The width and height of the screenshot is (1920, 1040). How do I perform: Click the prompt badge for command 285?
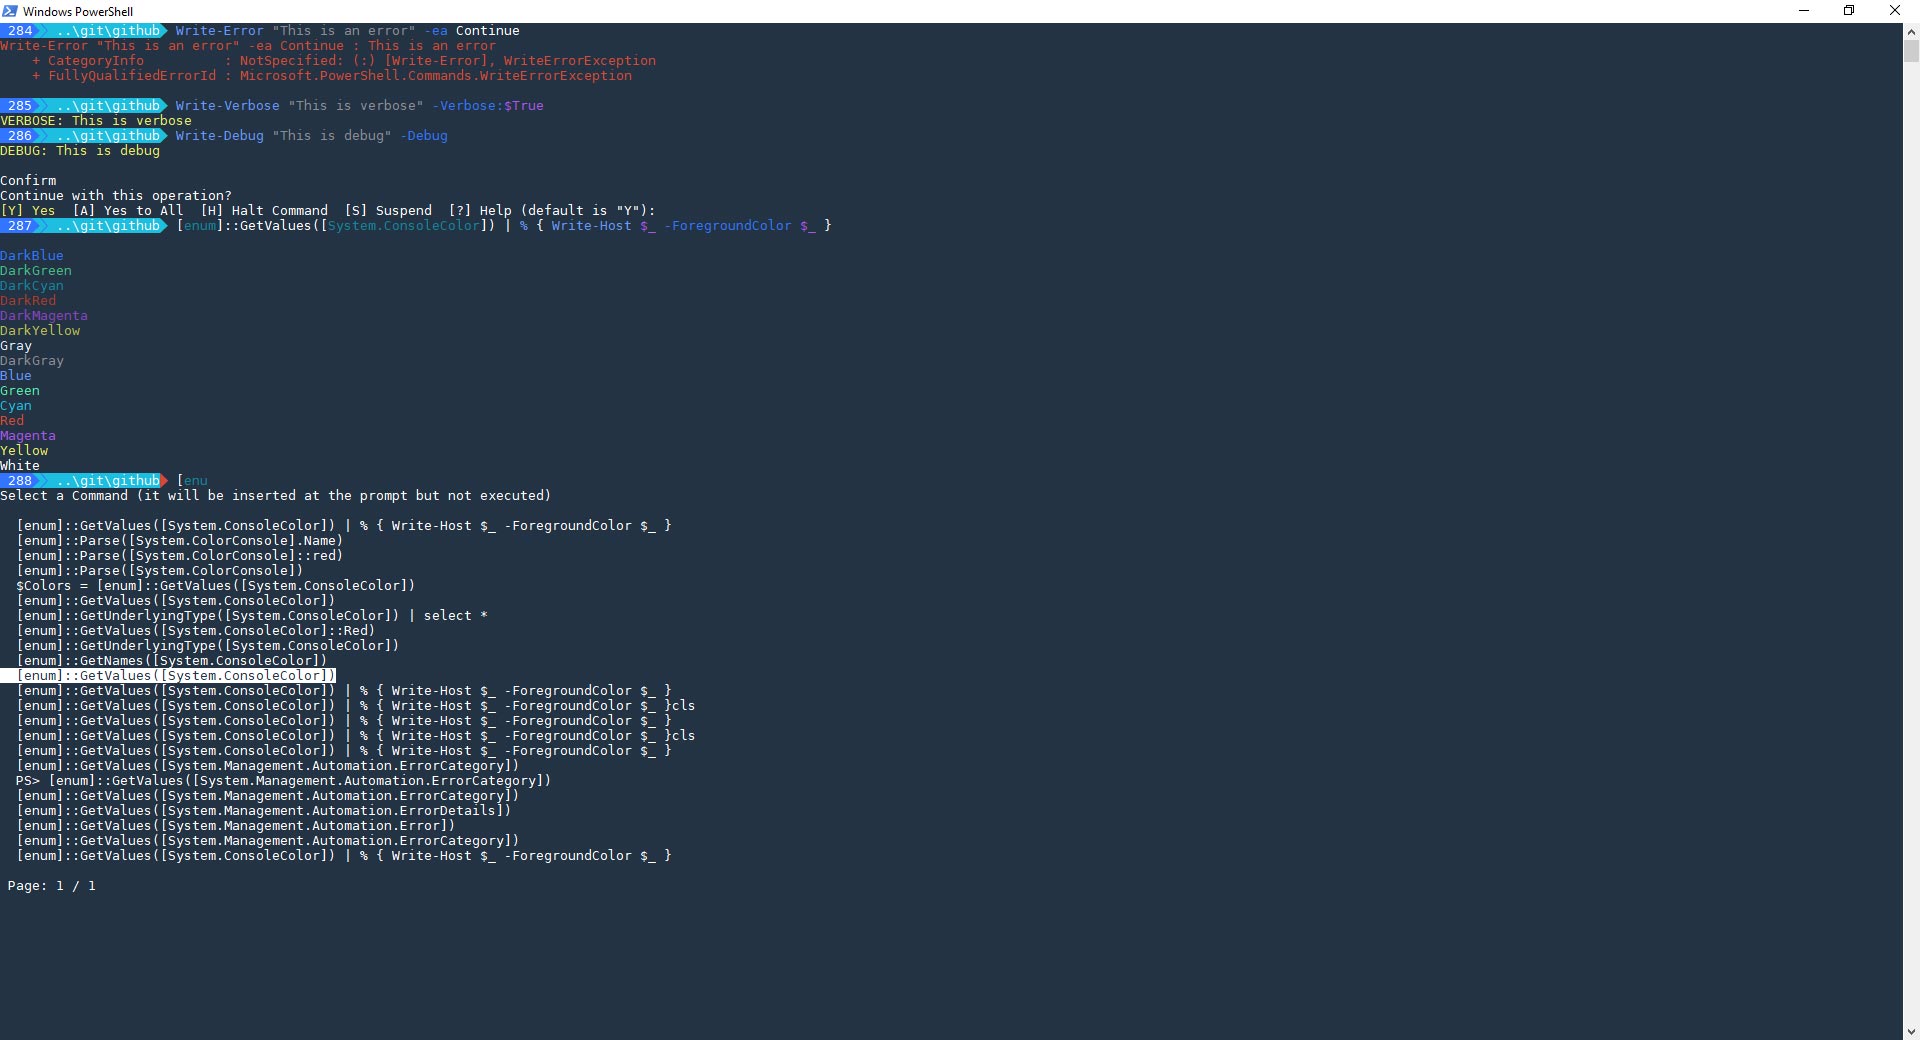click(x=20, y=106)
